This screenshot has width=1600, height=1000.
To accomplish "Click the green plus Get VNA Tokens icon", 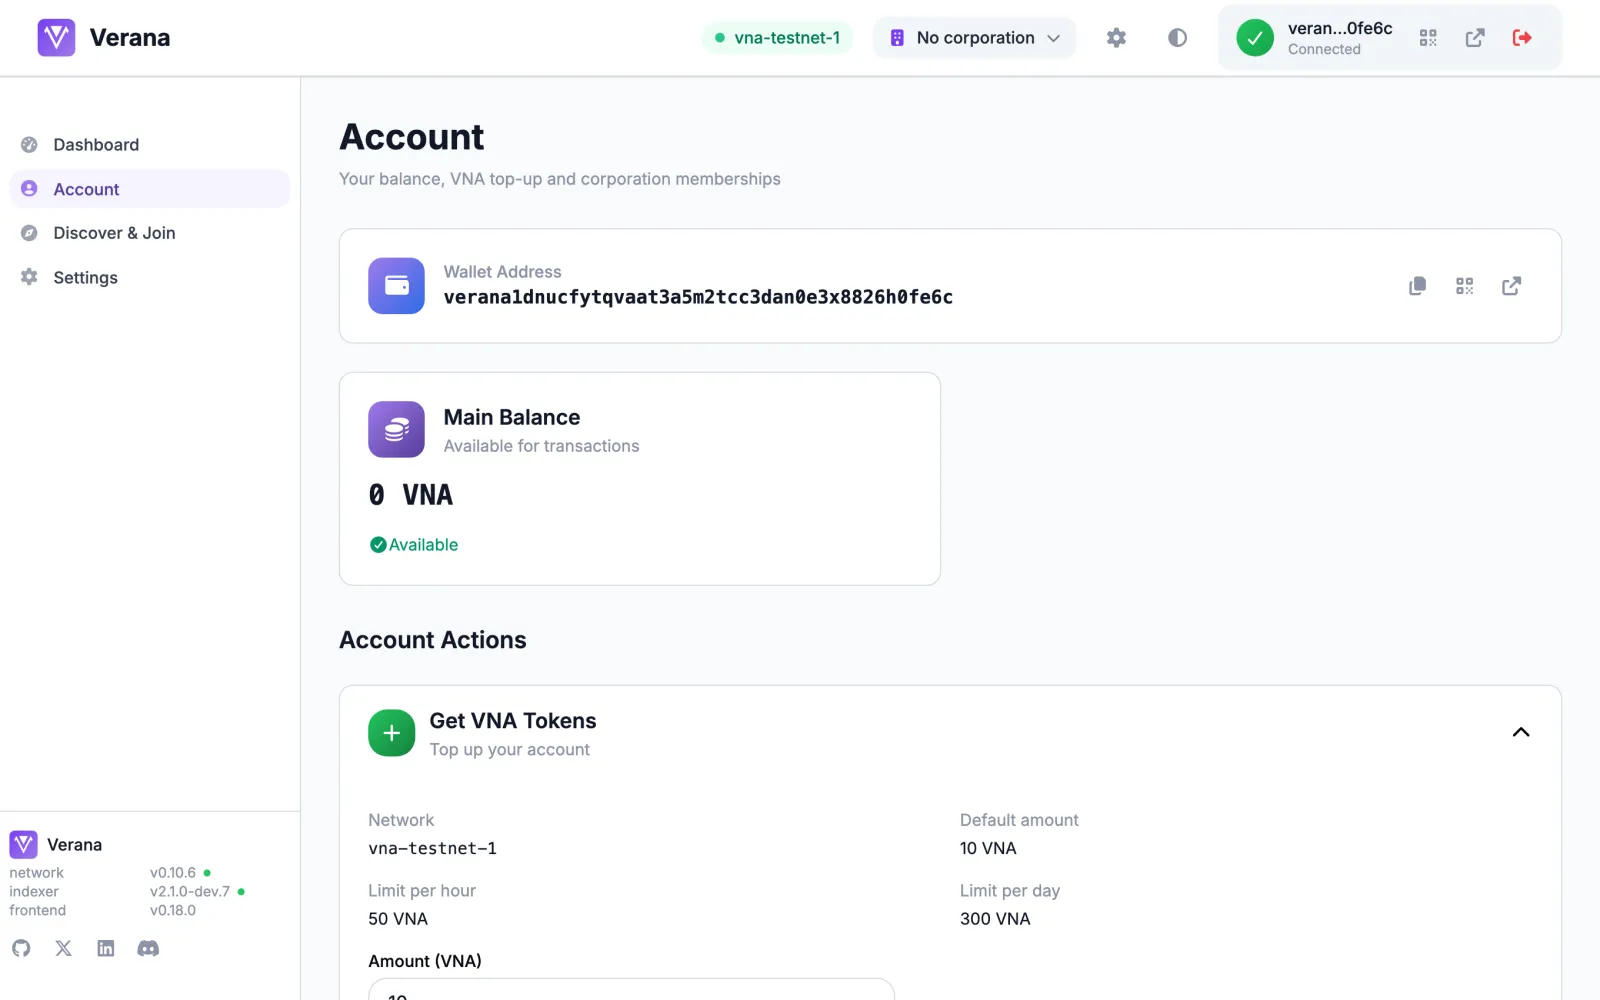I will click(x=392, y=733).
